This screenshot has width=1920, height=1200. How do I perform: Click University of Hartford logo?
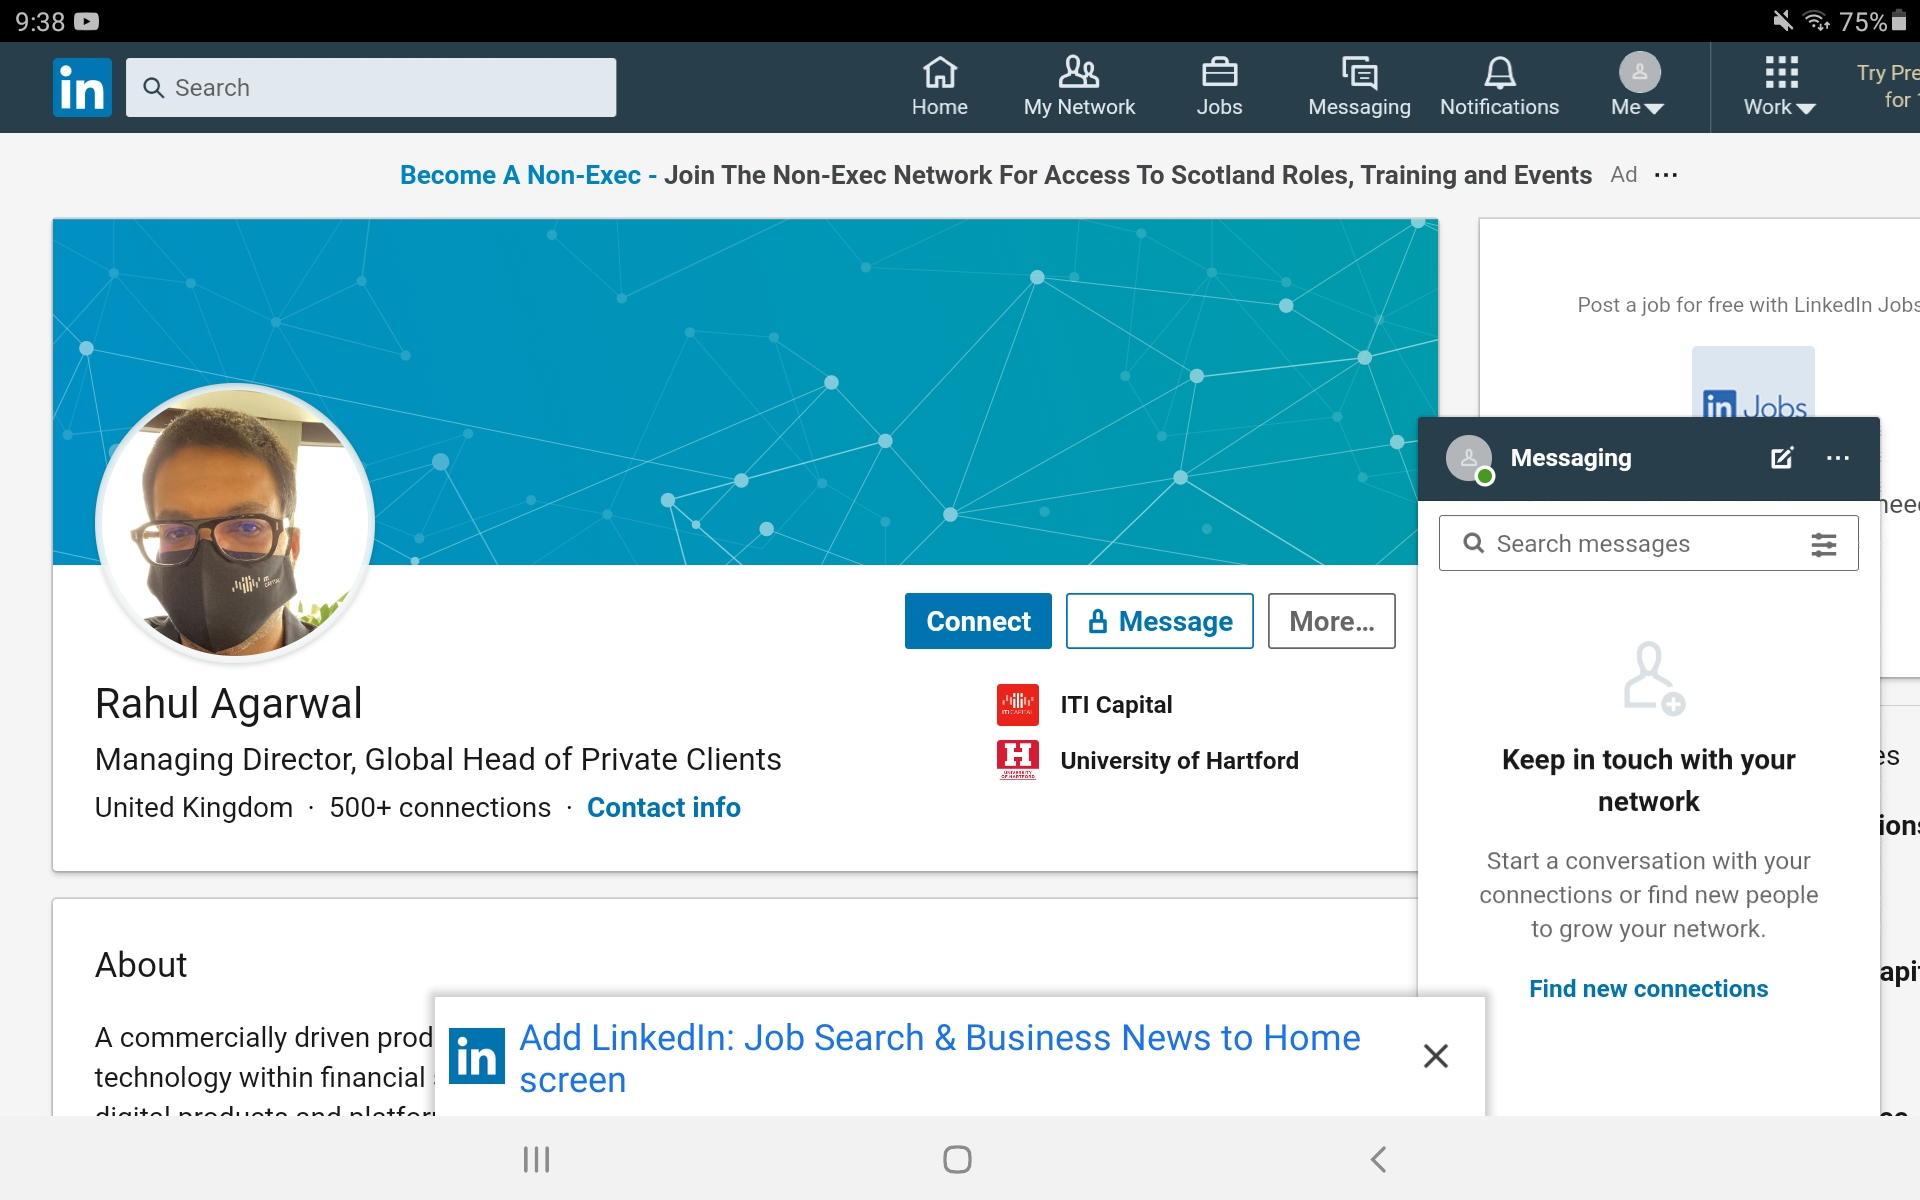pyautogui.click(x=1018, y=760)
